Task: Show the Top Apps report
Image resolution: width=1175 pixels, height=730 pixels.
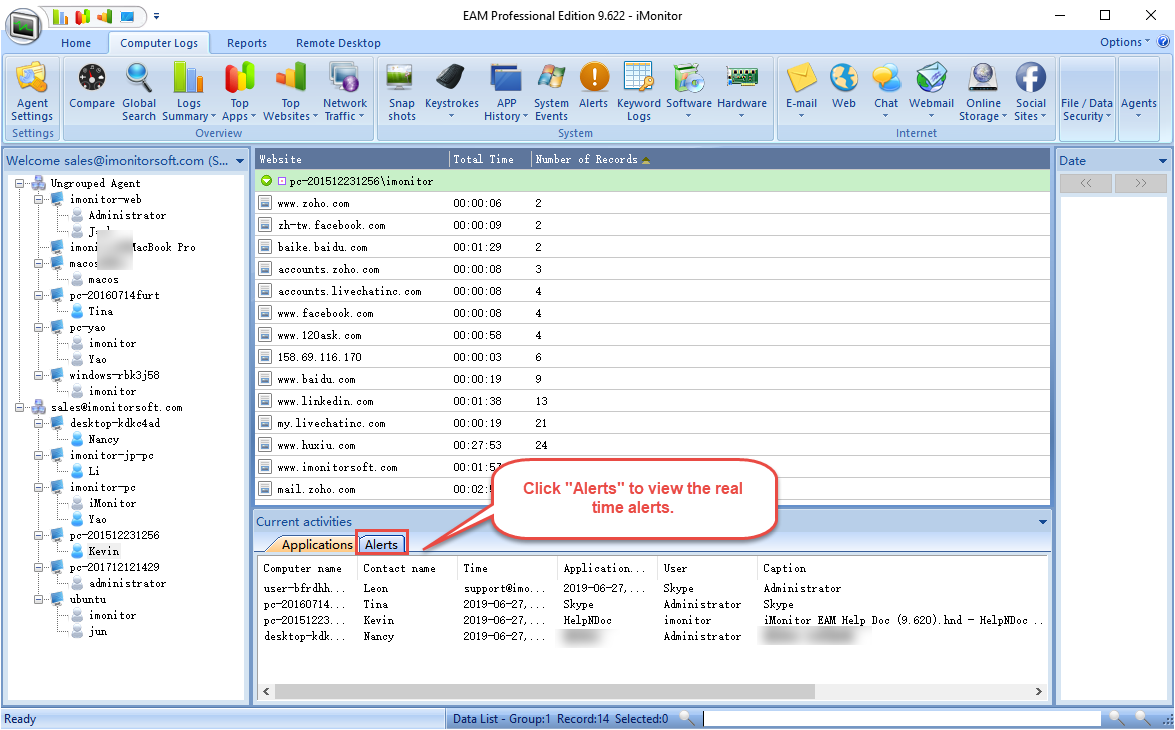Action: 239,92
